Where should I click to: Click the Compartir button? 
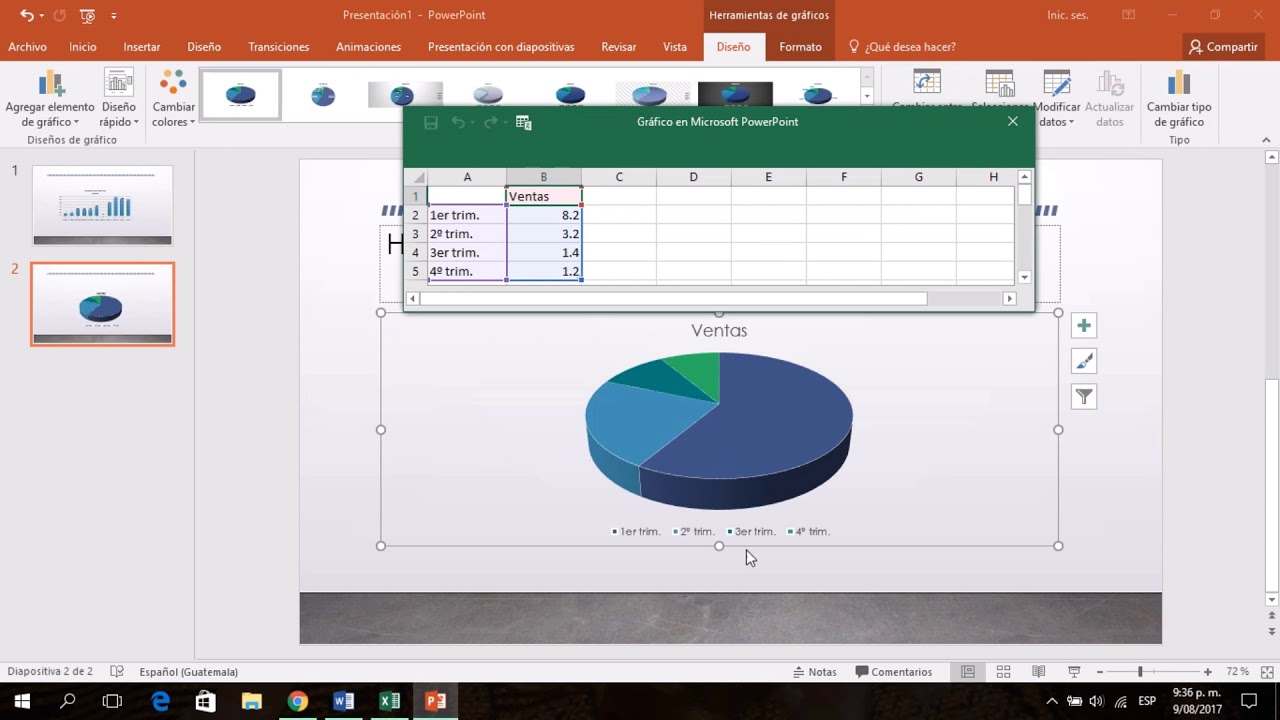[x=1222, y=47]
